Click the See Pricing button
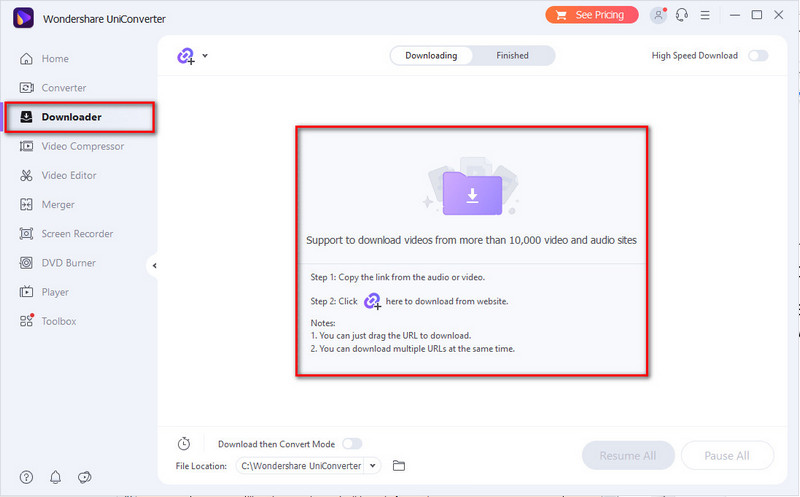 pos(592,15)
